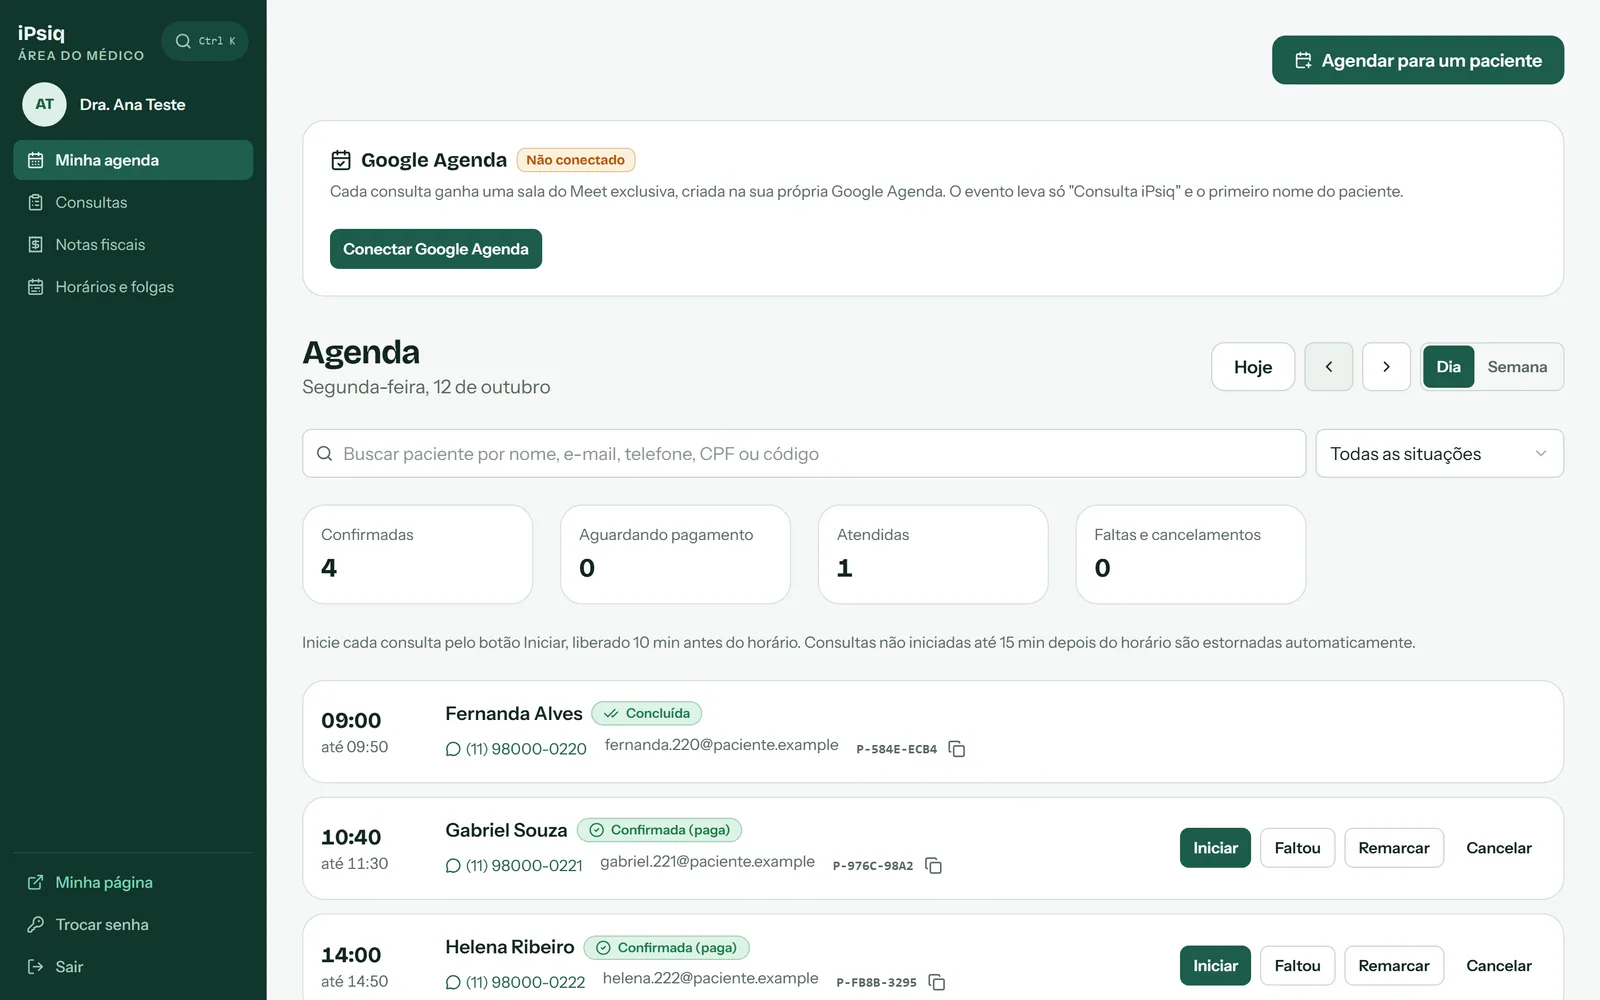
Task: Open Minha agenda in the sidebar
Action: 133,160
